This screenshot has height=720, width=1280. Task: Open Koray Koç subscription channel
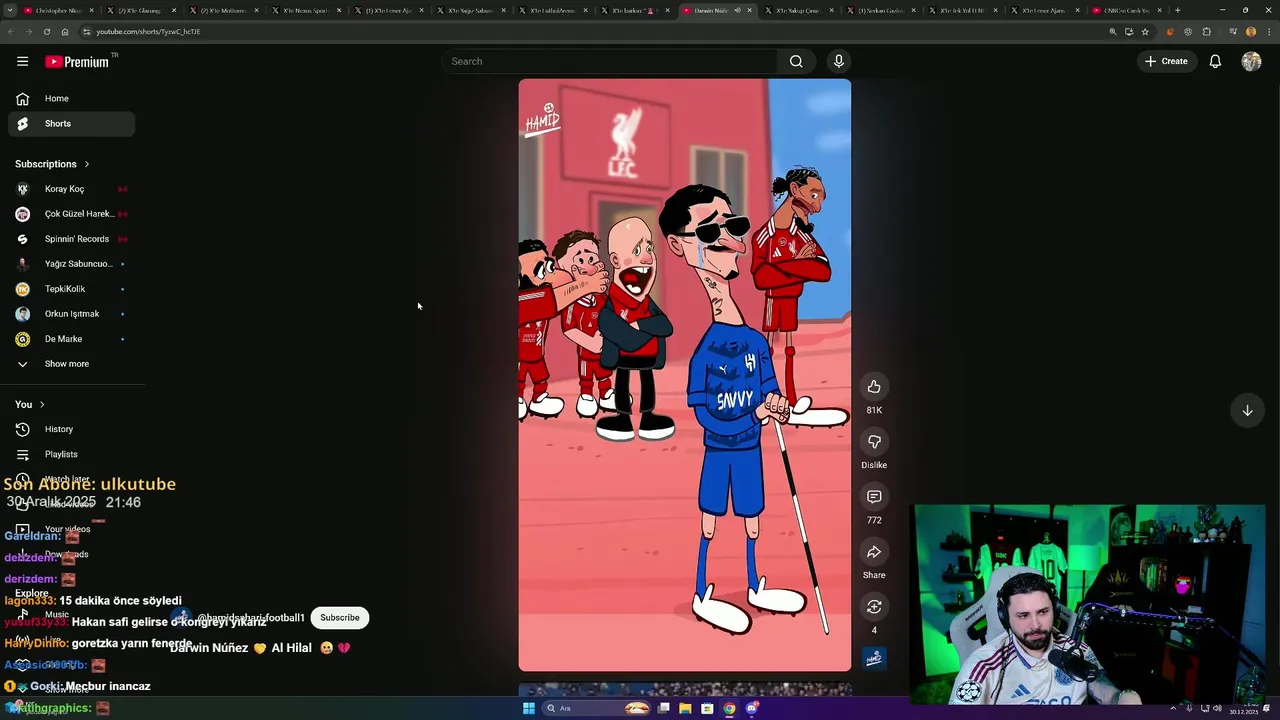[x=71, y=189]
